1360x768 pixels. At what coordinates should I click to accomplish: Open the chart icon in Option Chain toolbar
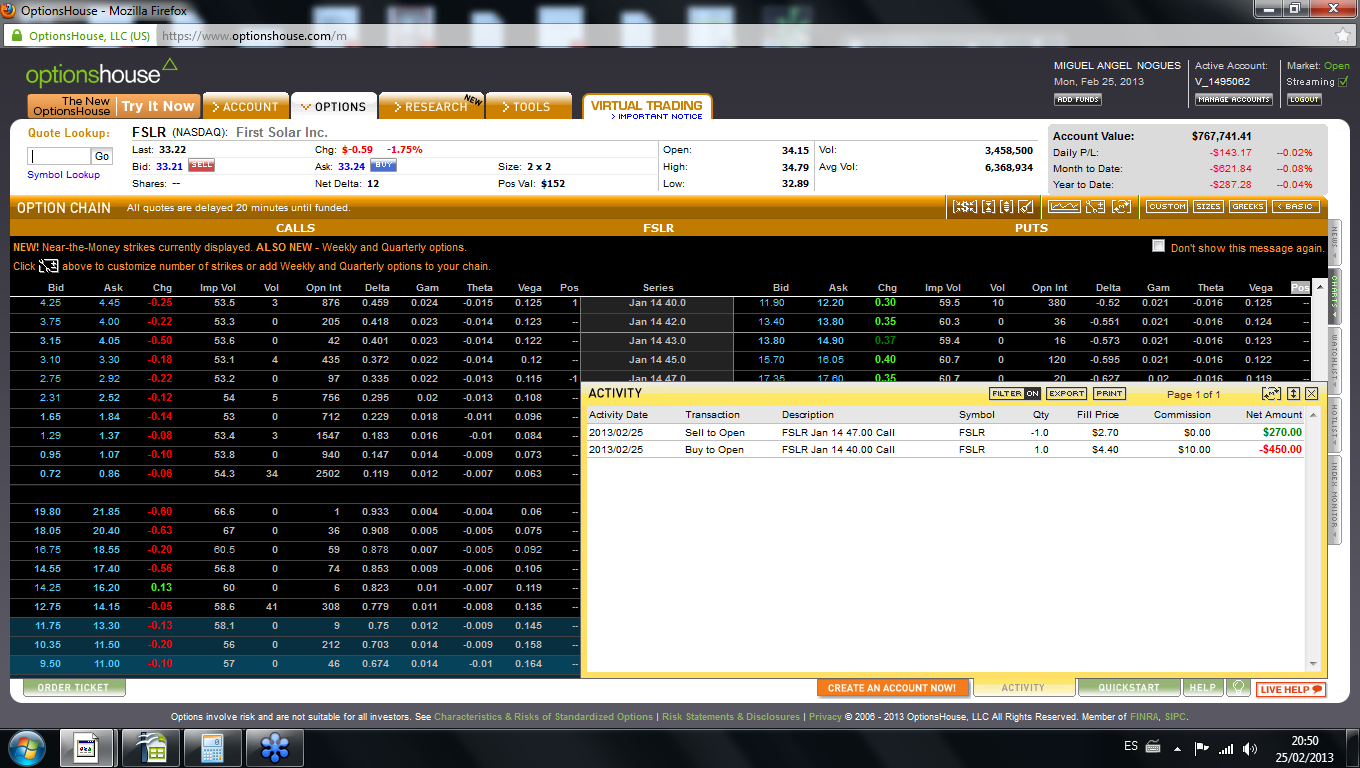point(1064,207)
